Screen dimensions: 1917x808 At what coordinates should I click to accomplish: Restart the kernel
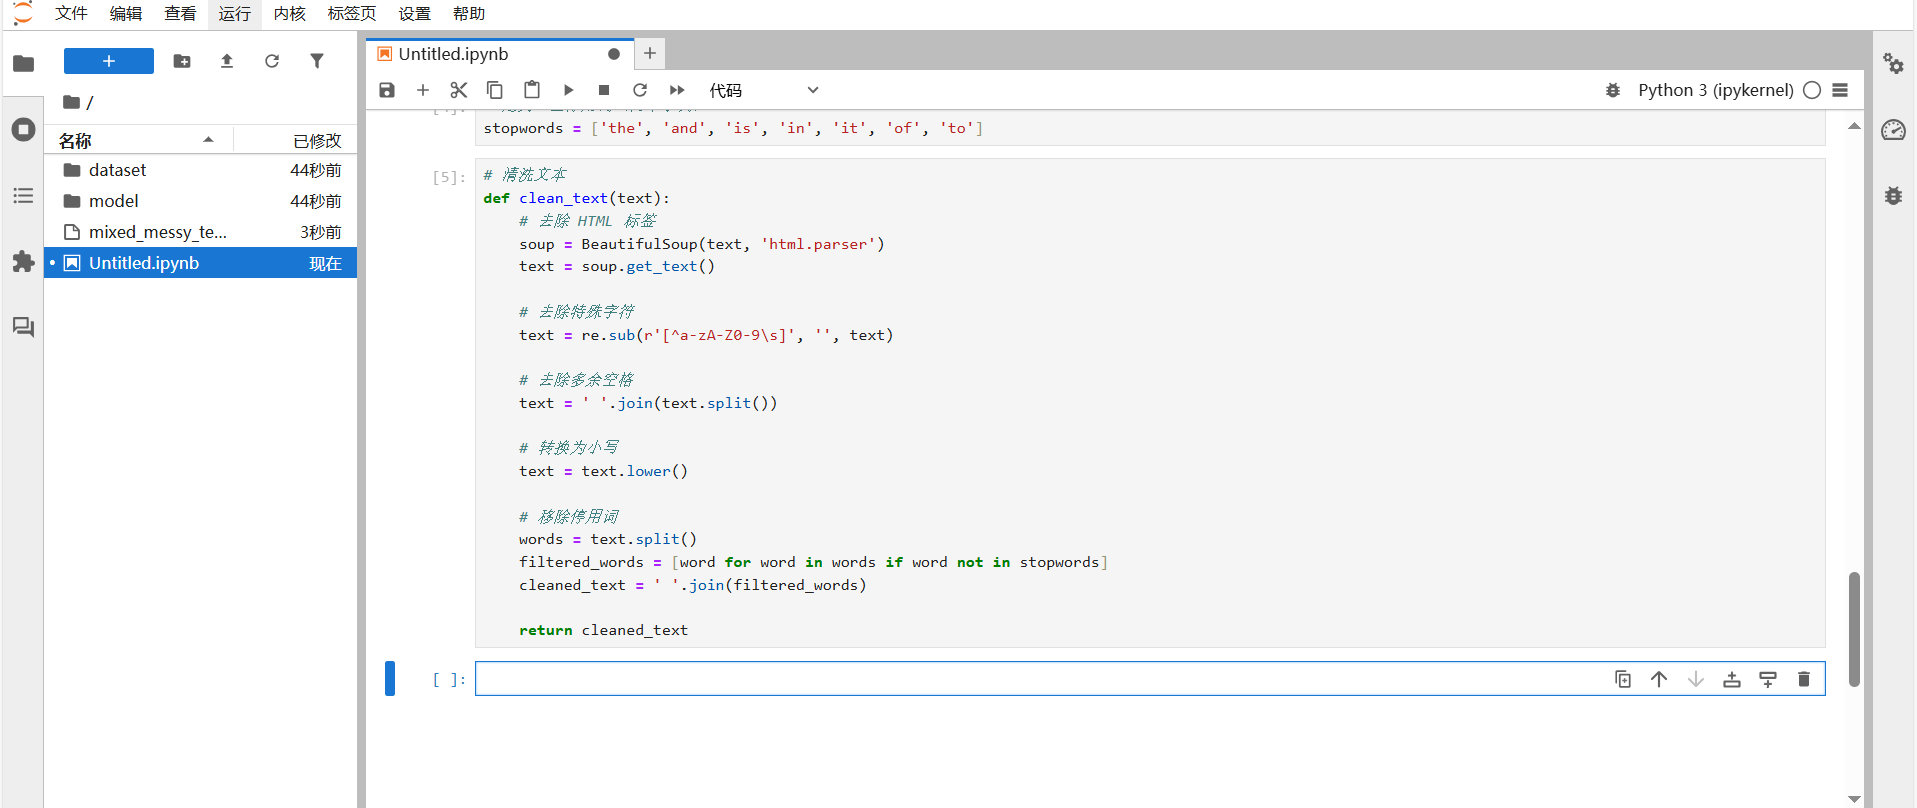(640, 90)
